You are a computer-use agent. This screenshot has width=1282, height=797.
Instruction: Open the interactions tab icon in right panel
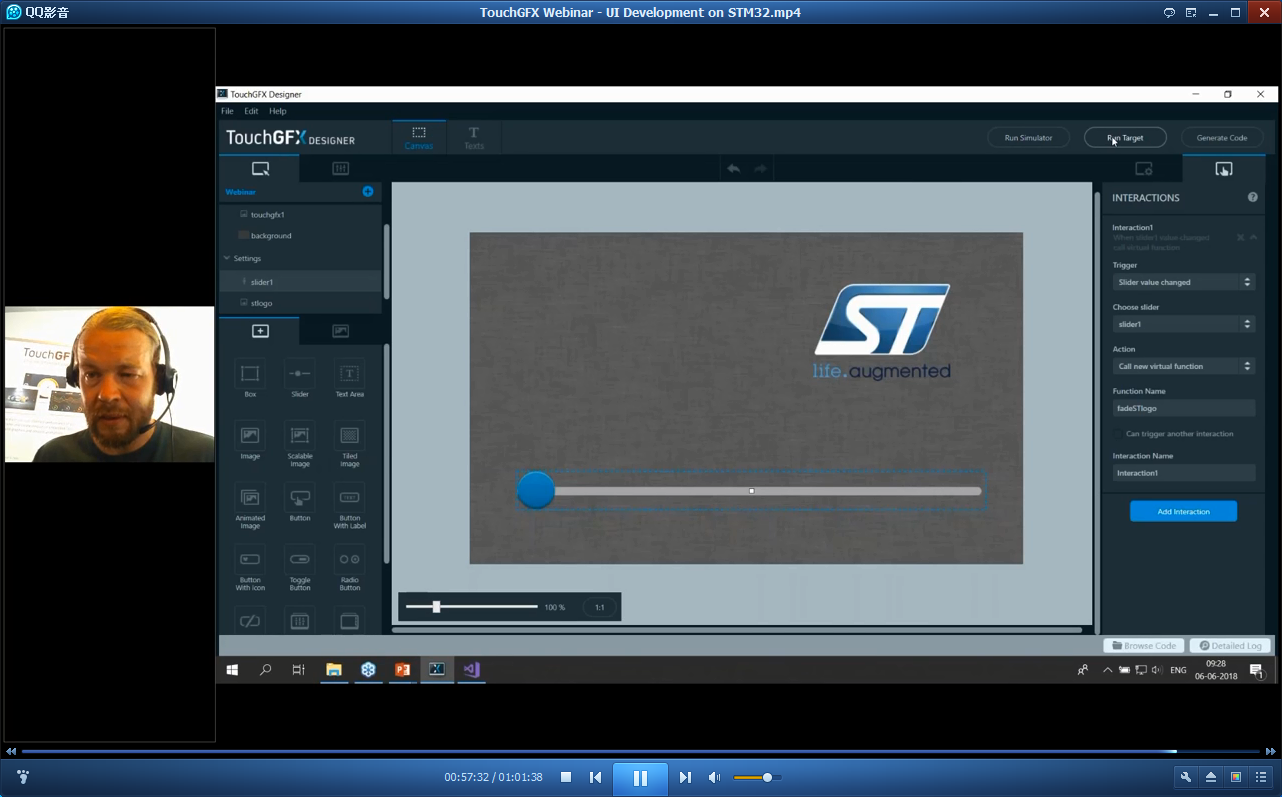click(x=1224, y=168)
